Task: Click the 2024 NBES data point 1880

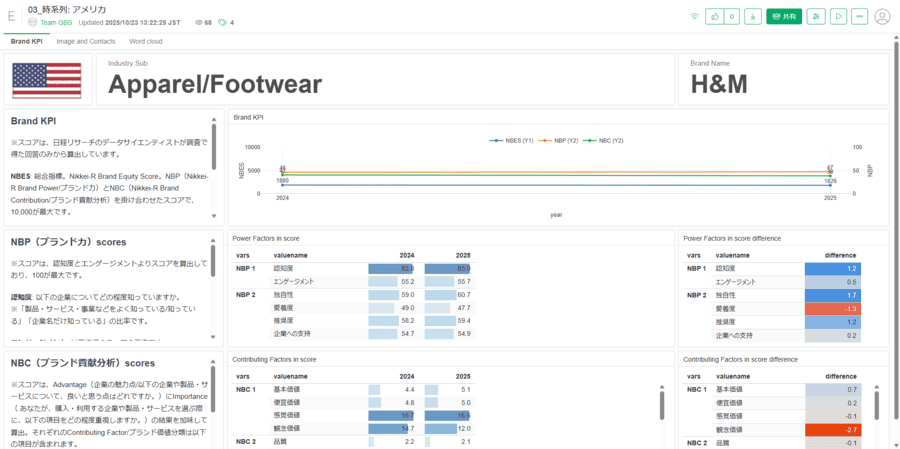Action: [x=282, y=185]
